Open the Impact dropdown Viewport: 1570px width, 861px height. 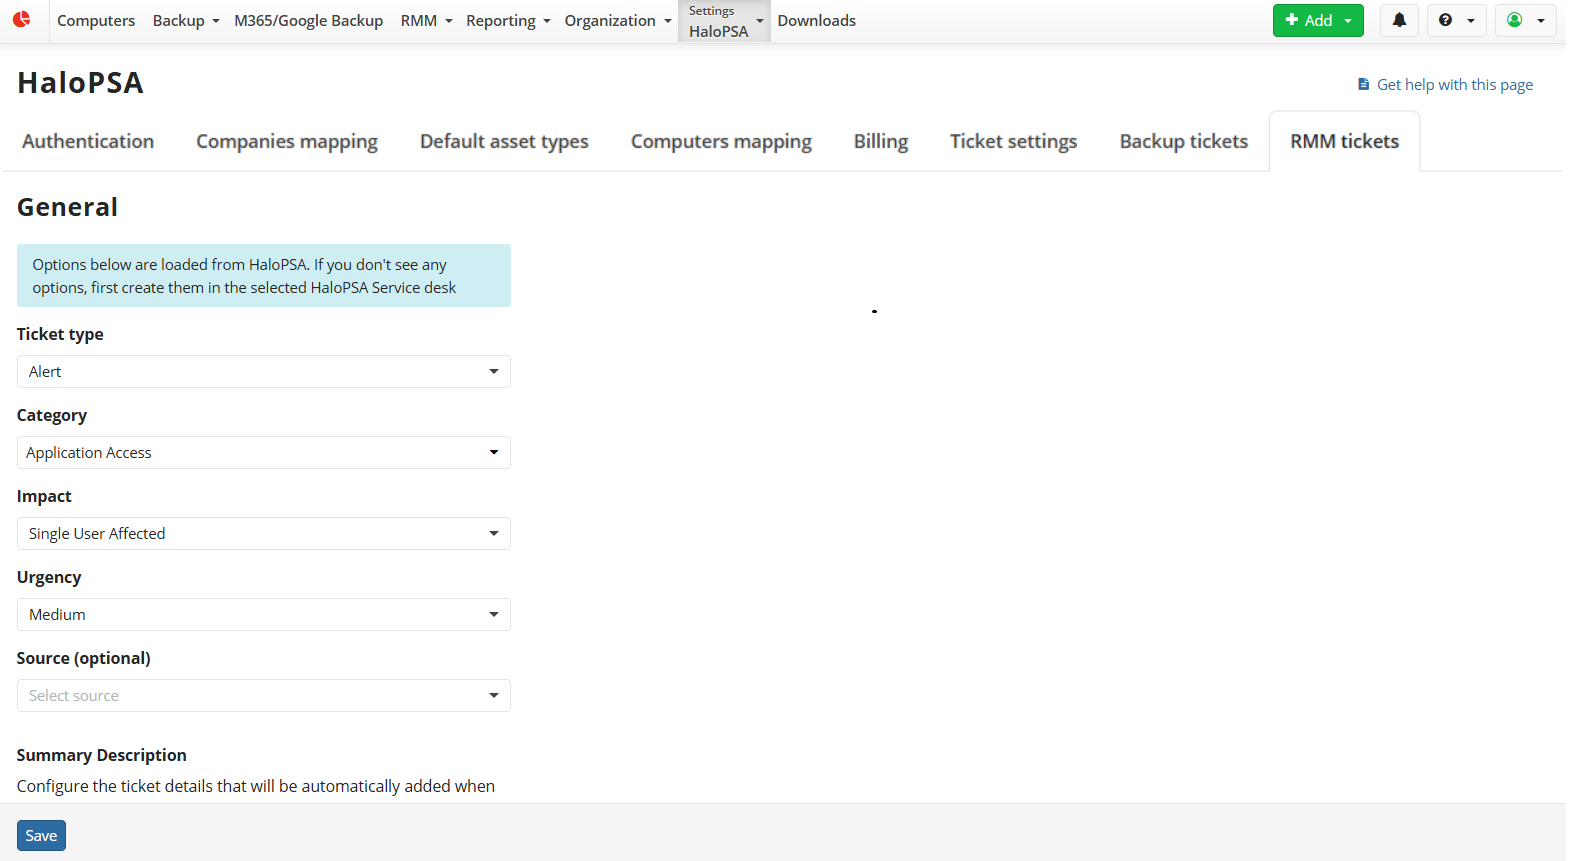point(264,534)
